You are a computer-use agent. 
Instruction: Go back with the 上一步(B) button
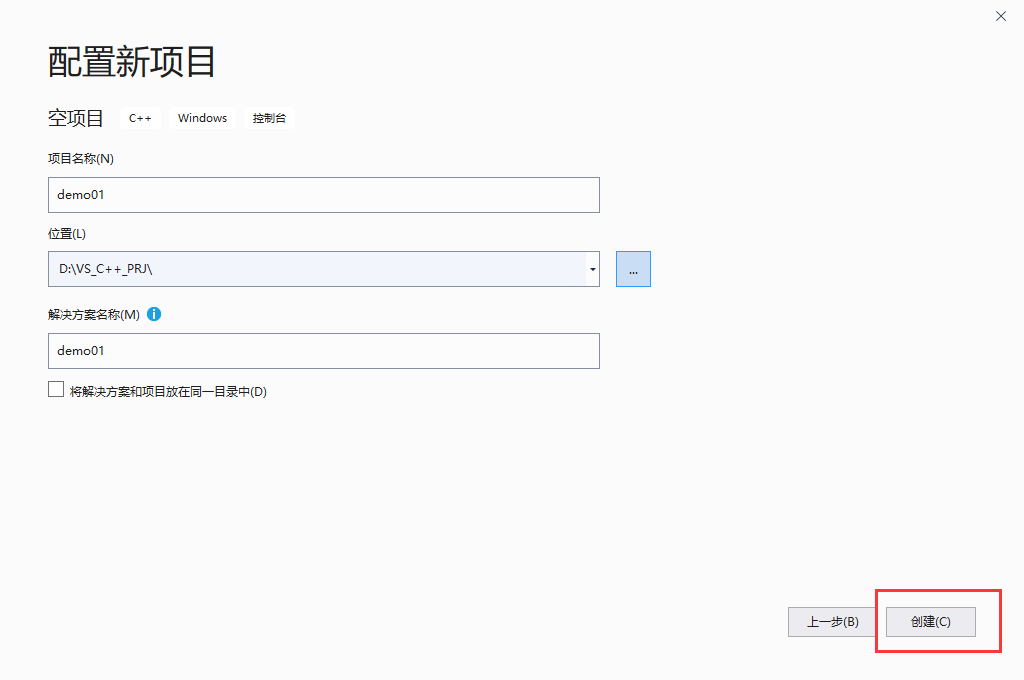click(x=832, y=622)
